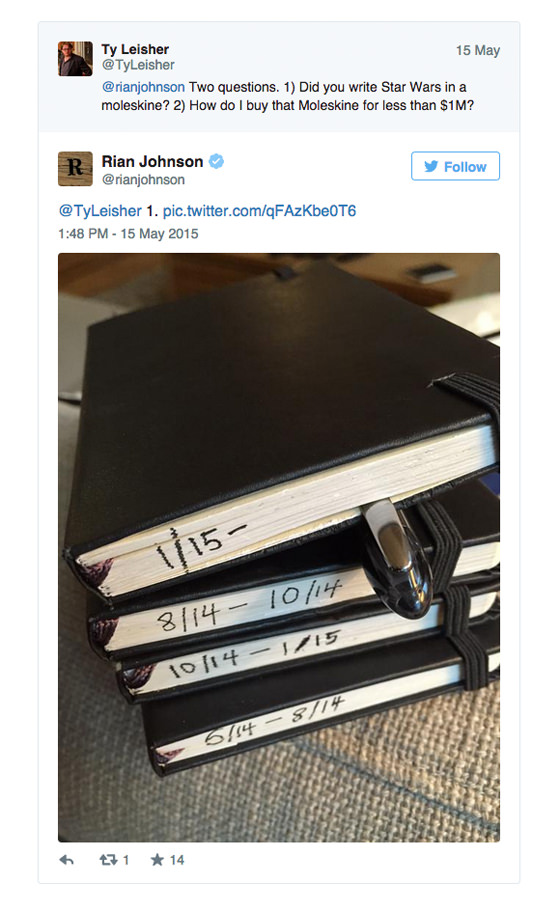Click the favorite star icon
The width and height of the screenshot is (560, 911).
tap(157, 859)
